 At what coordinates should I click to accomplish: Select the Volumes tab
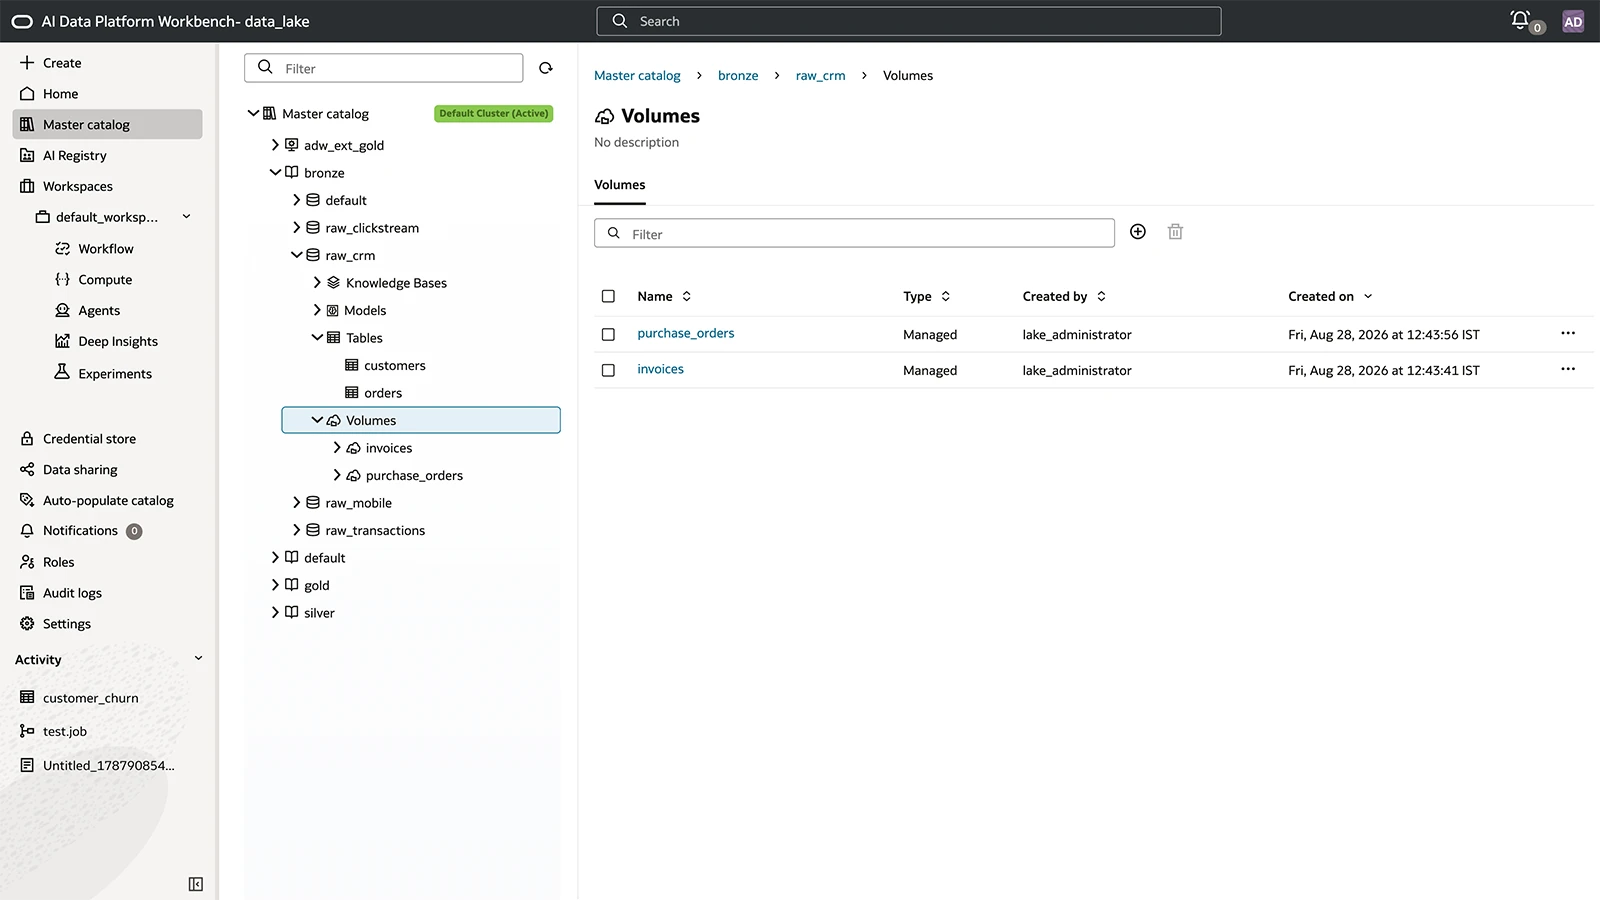pos(620,185)
